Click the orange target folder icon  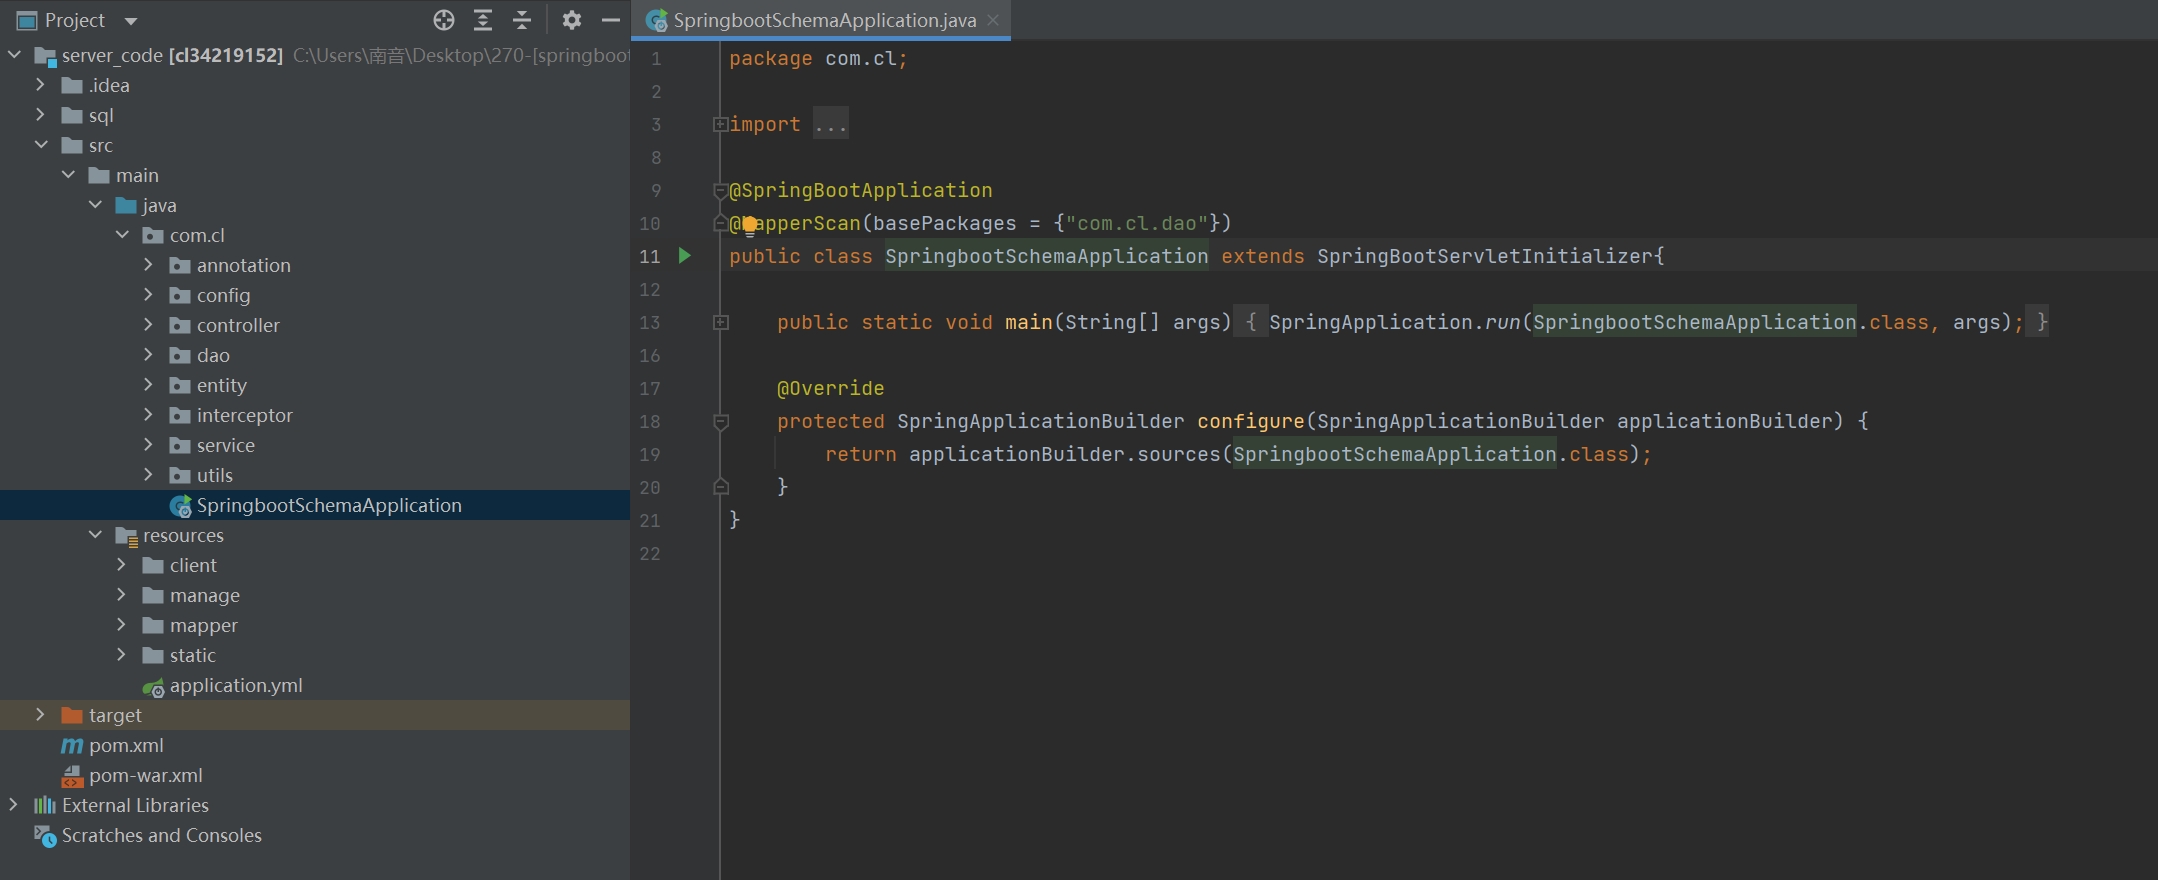pos(72,715)
